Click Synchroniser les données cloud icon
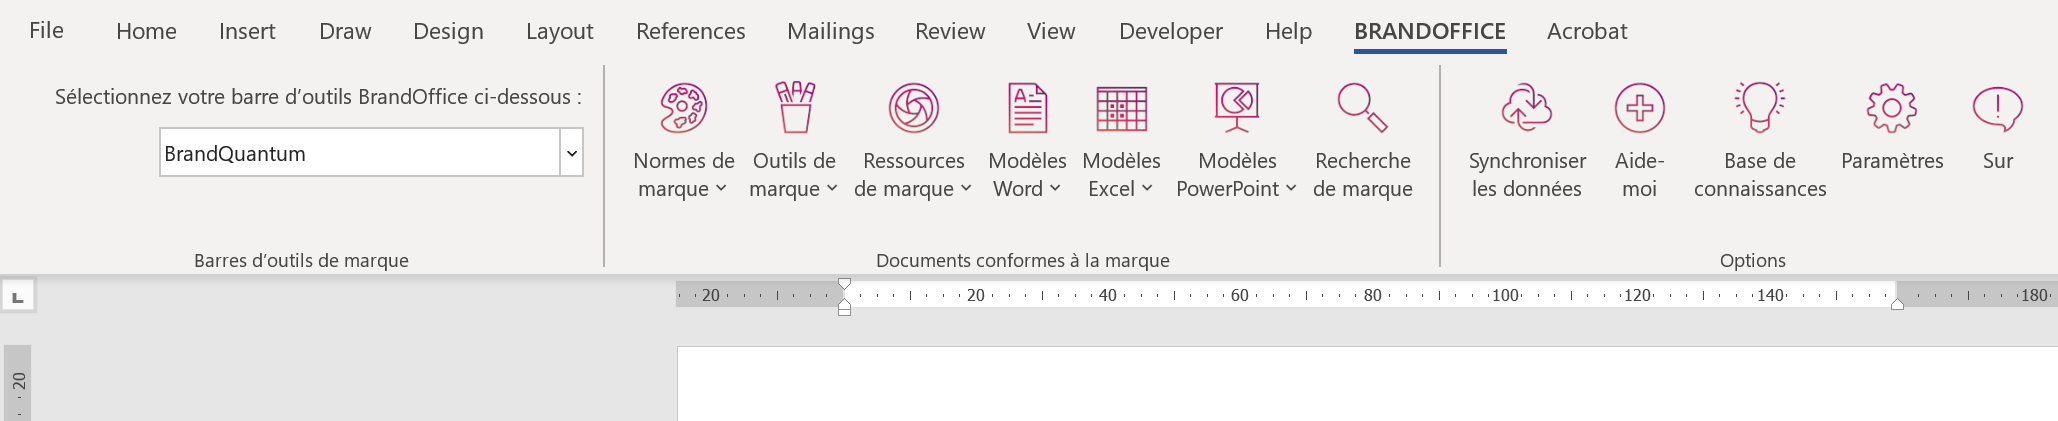2058x421 pixels. point(1526,108)
